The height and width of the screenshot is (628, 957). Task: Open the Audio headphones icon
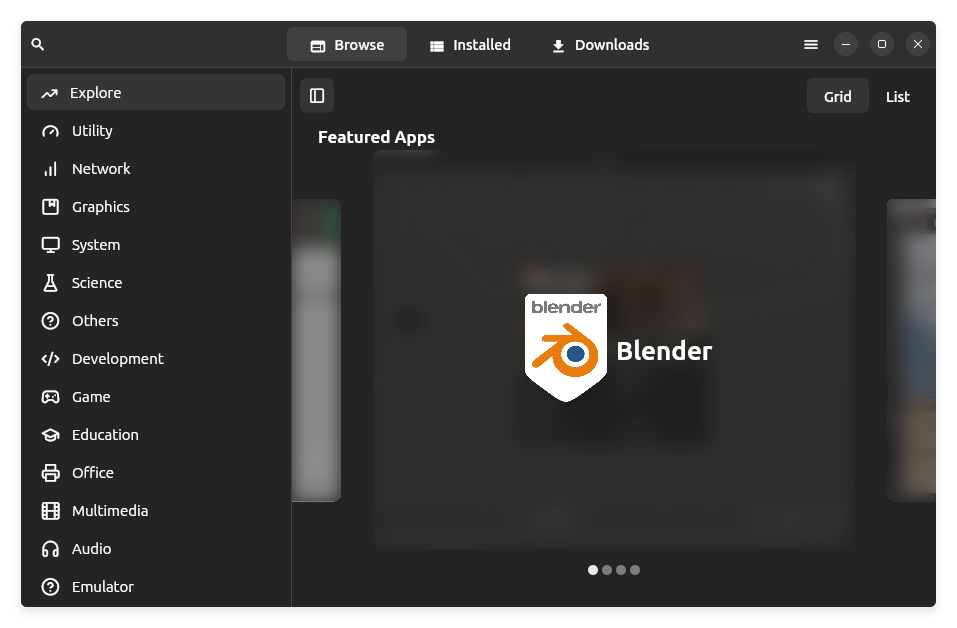[x=50, y=549]
